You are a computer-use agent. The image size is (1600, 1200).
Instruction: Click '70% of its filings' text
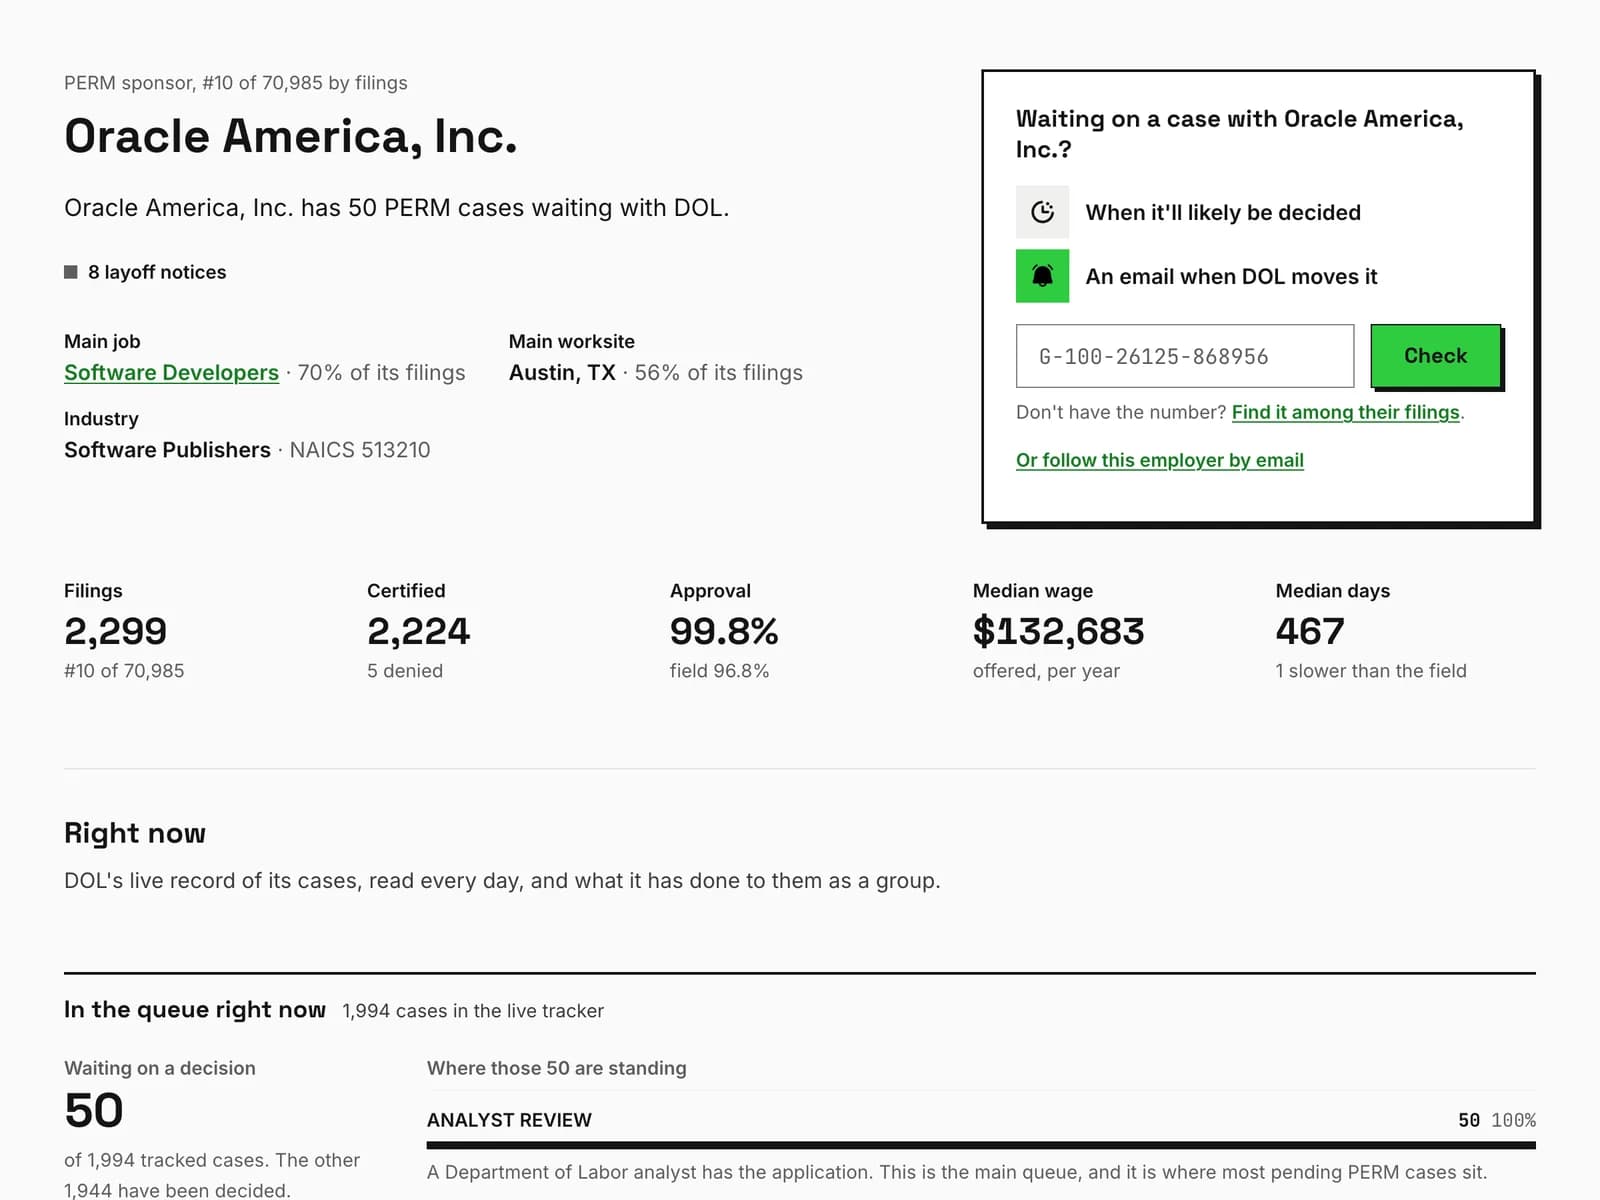(x=381, y=372)
